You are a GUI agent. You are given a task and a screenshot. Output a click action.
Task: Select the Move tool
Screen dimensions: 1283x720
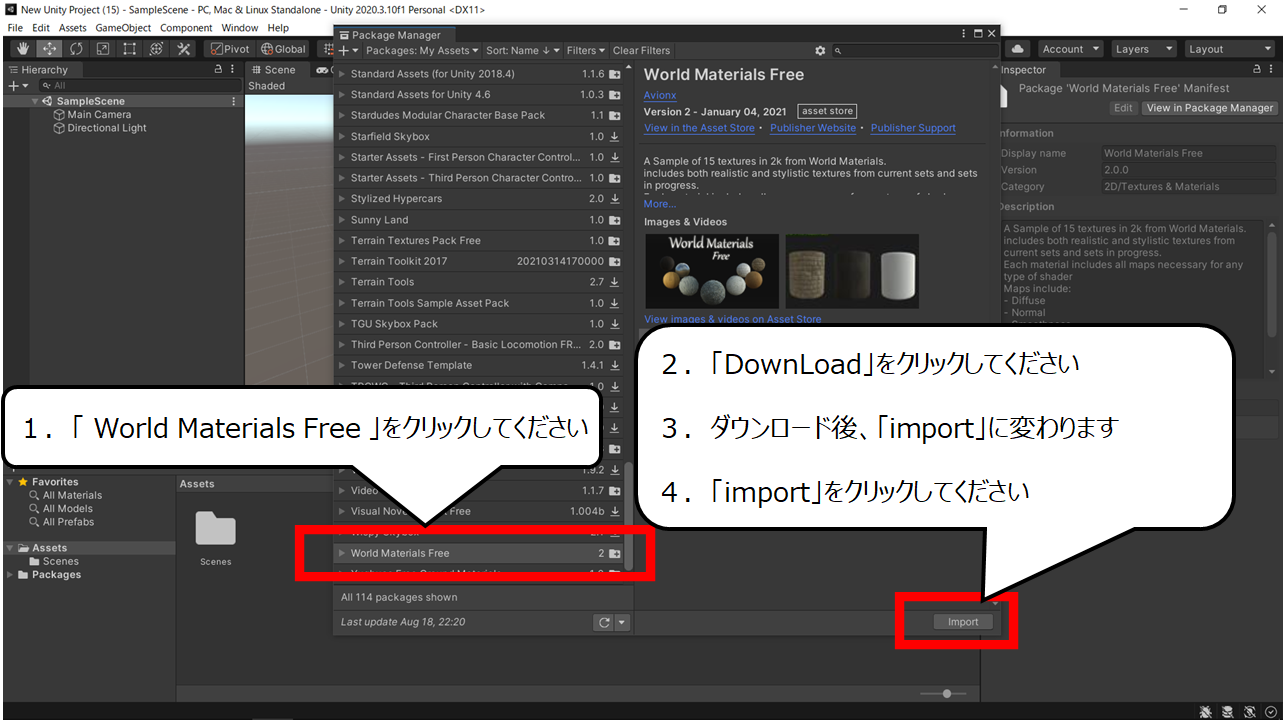coord(49,49)
